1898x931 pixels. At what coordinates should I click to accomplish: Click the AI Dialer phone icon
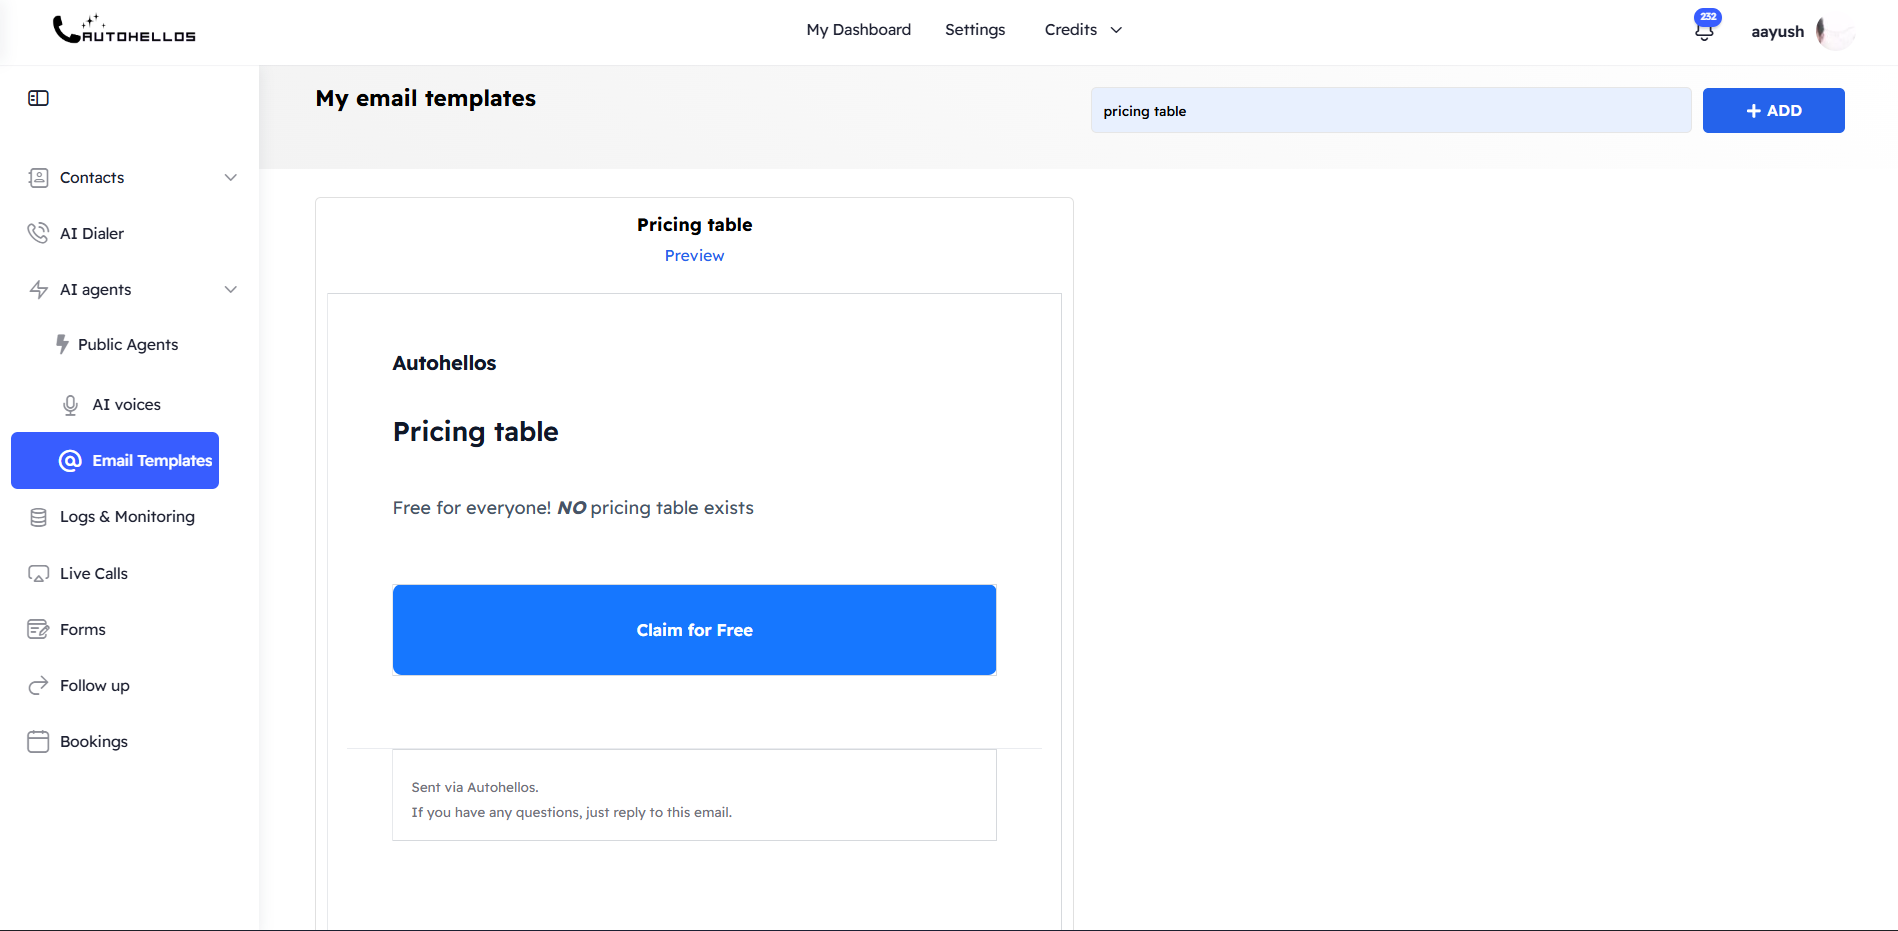[38, 233]
